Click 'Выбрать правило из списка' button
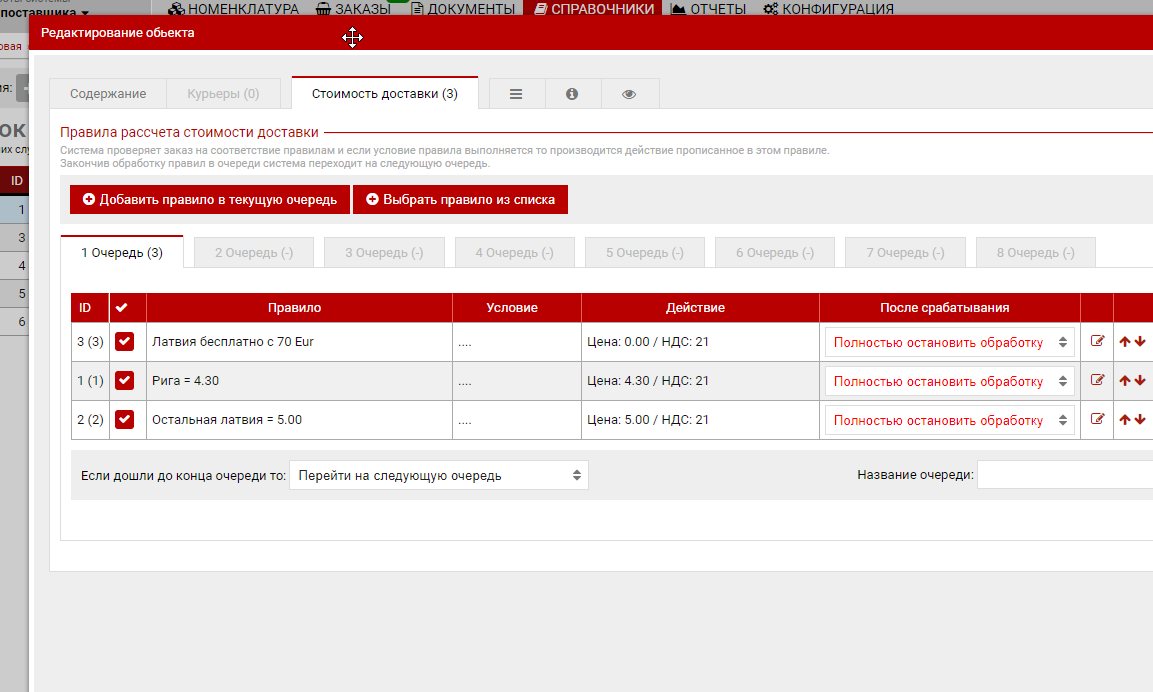 (460, 200)
